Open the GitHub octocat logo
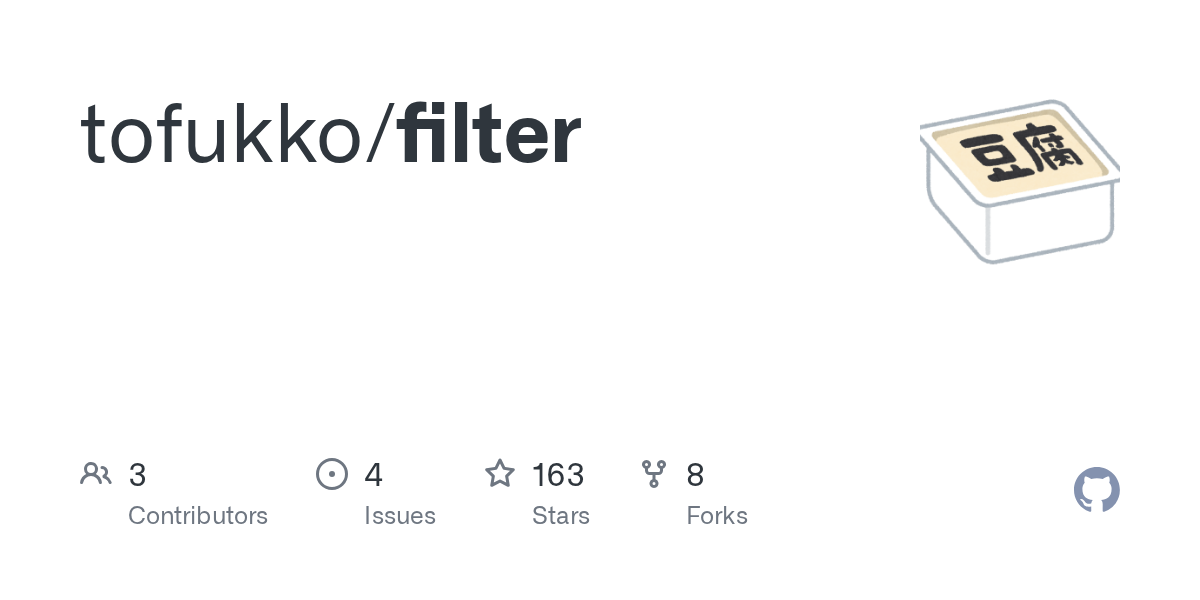 (1097, 490)
